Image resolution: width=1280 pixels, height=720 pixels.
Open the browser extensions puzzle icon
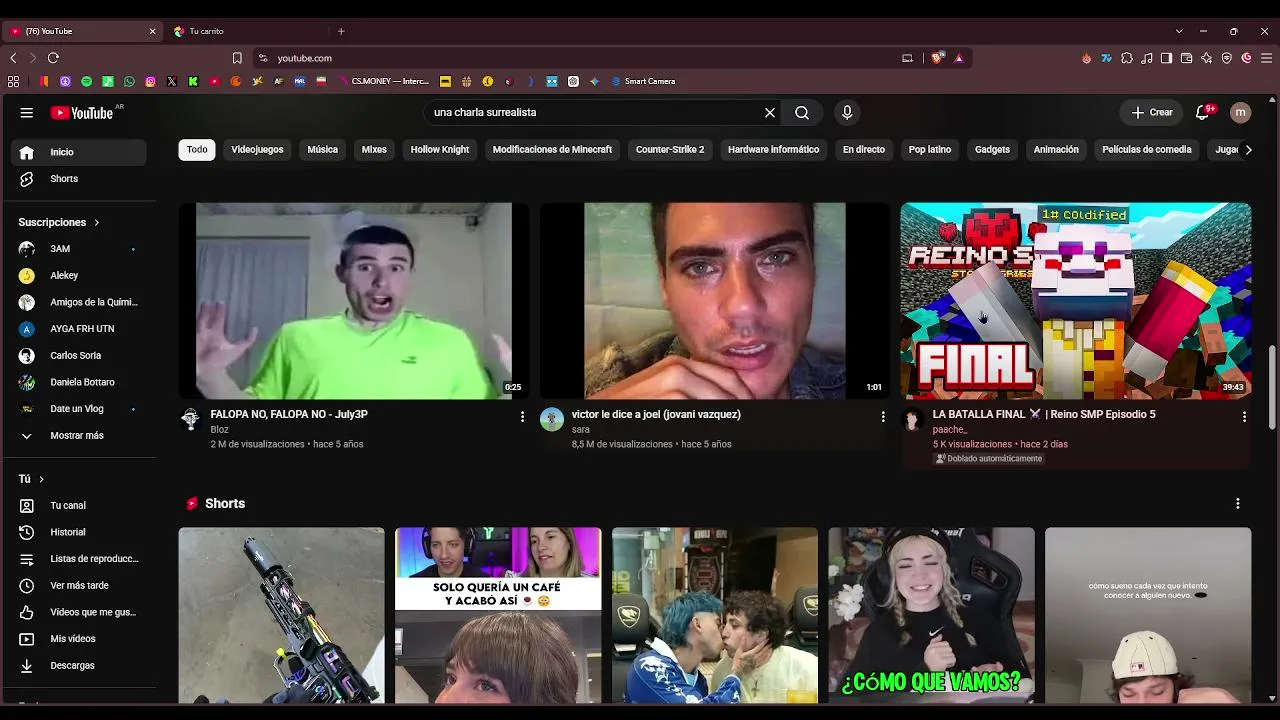(1127, 58)
